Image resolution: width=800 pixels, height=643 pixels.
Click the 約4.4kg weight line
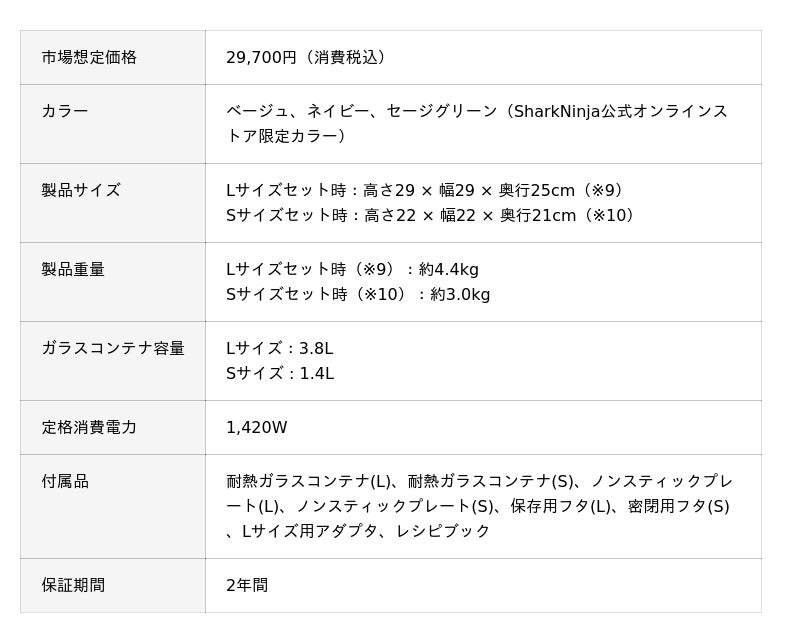[352, 269]
